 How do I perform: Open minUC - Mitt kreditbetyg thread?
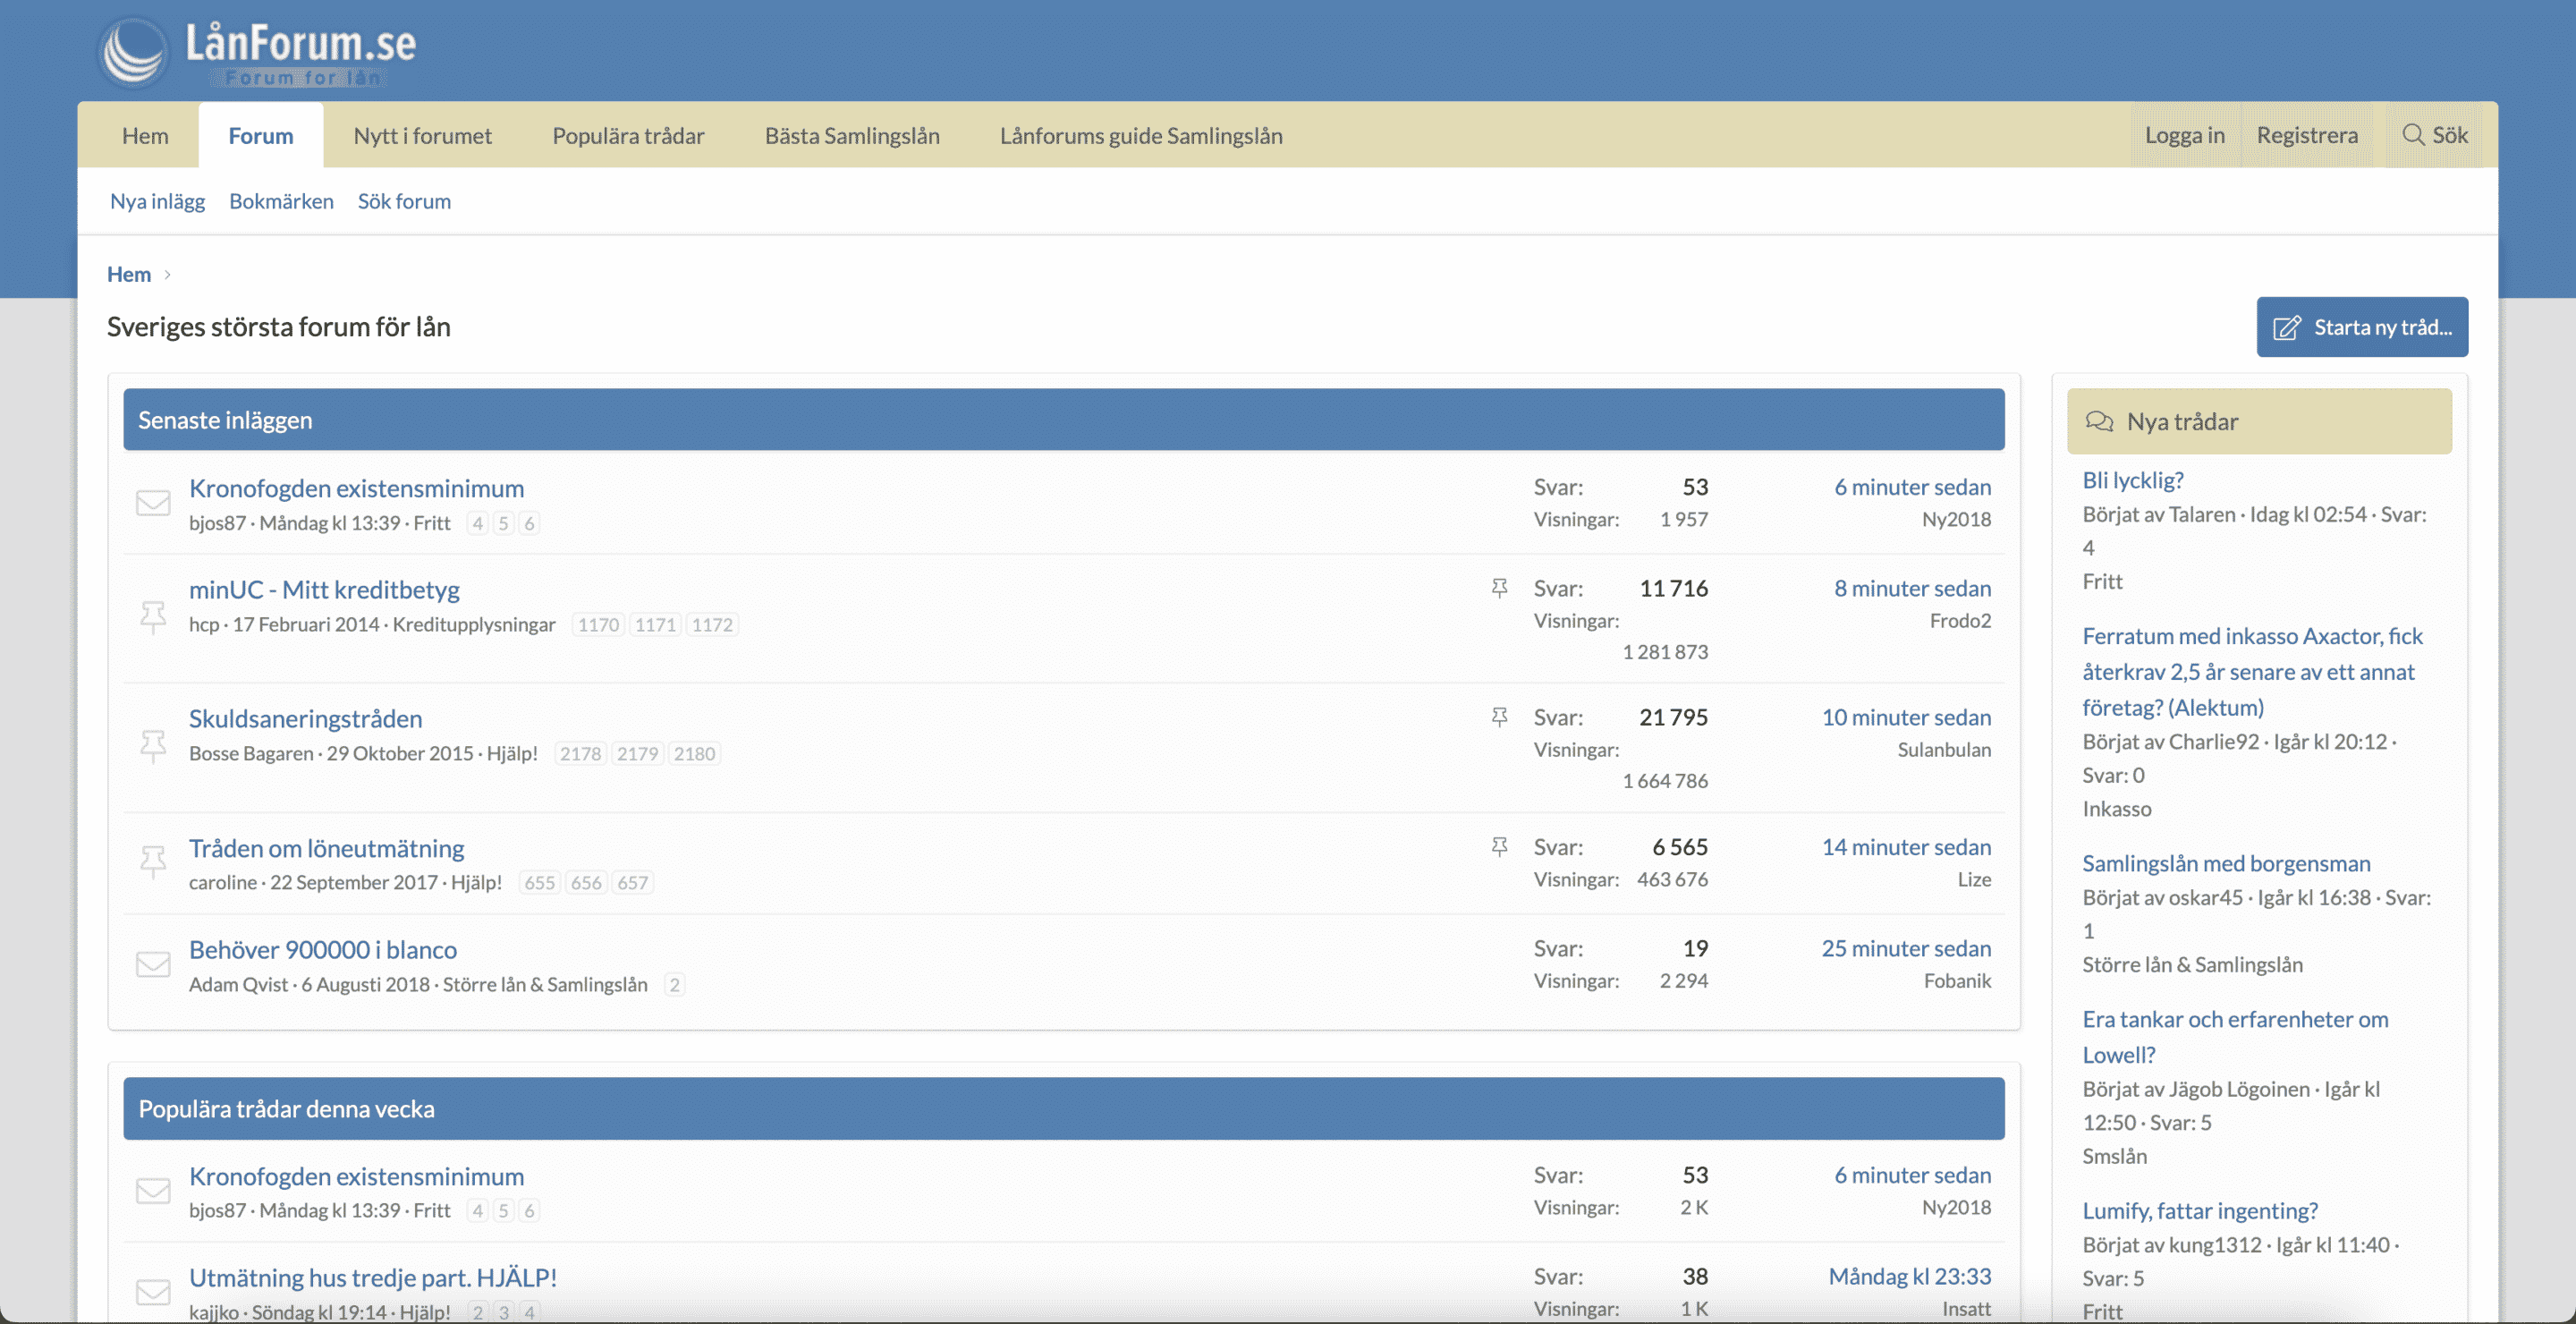click(324, 589)
